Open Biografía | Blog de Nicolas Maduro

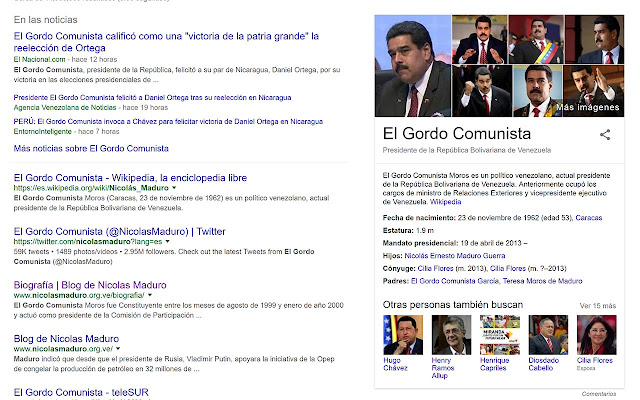click(90, 285)
